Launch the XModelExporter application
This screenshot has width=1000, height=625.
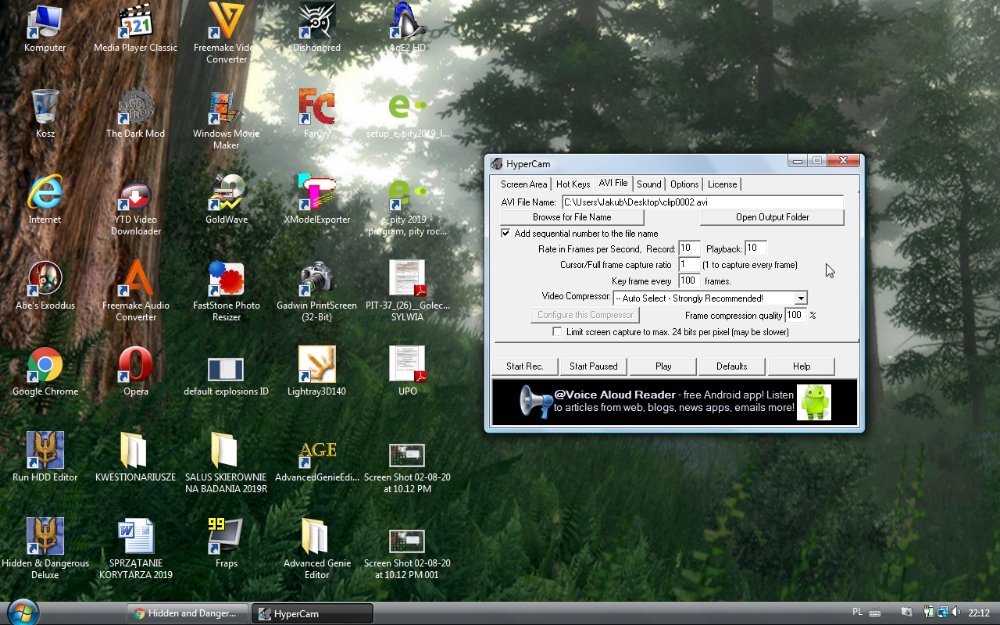click(314, 193)
